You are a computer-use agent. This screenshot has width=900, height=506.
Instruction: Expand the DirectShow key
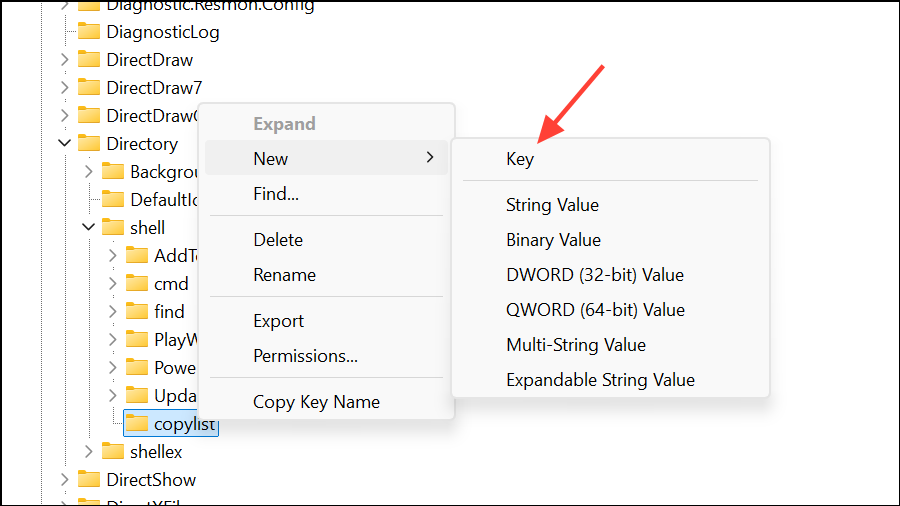65,480
